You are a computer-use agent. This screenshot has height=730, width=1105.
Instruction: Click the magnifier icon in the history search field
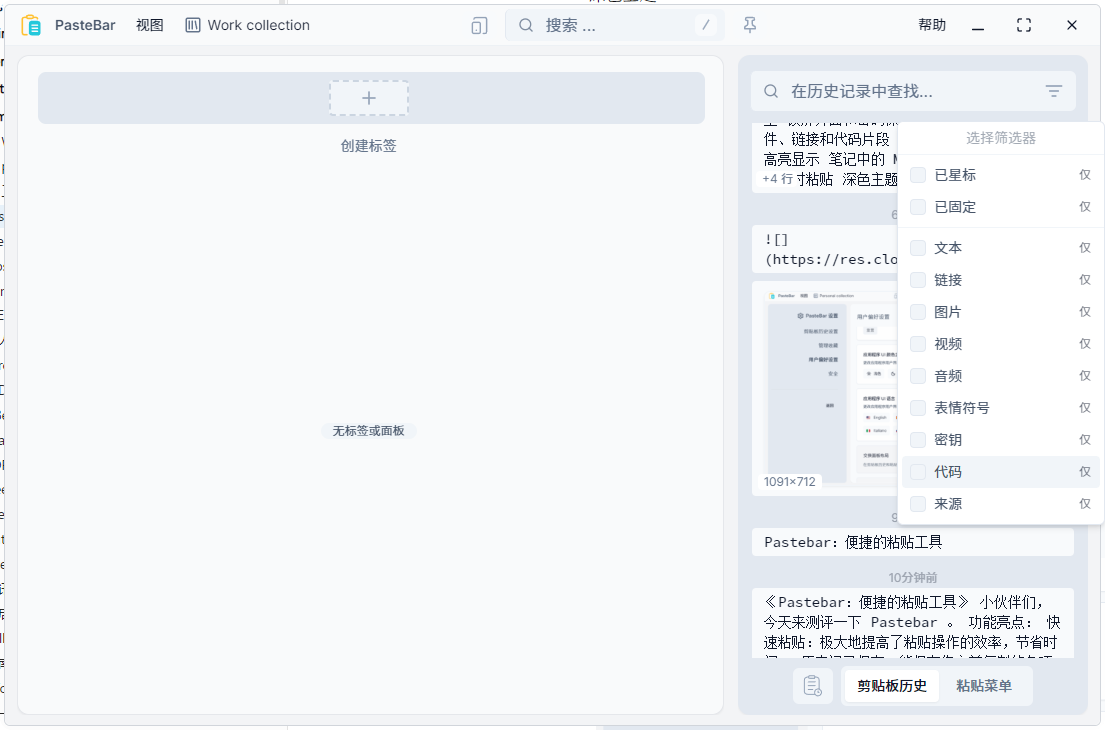(x=770, y=91)
